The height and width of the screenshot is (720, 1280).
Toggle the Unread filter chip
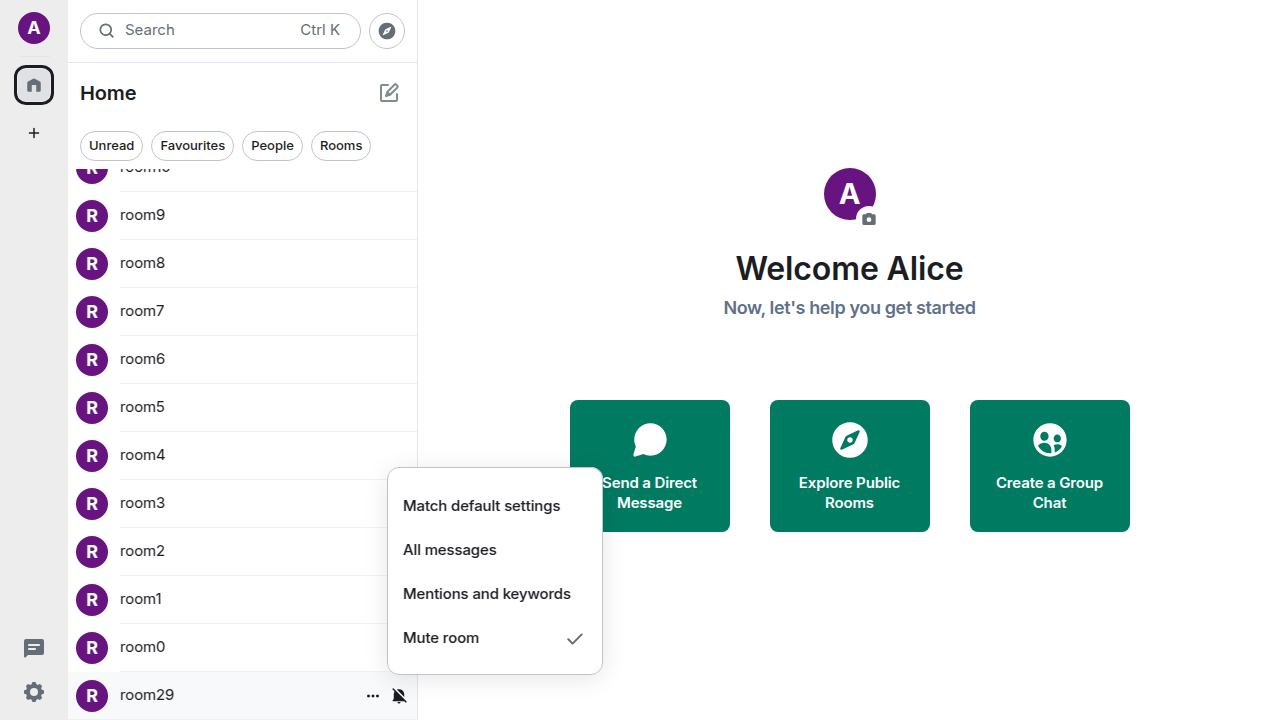111,146
